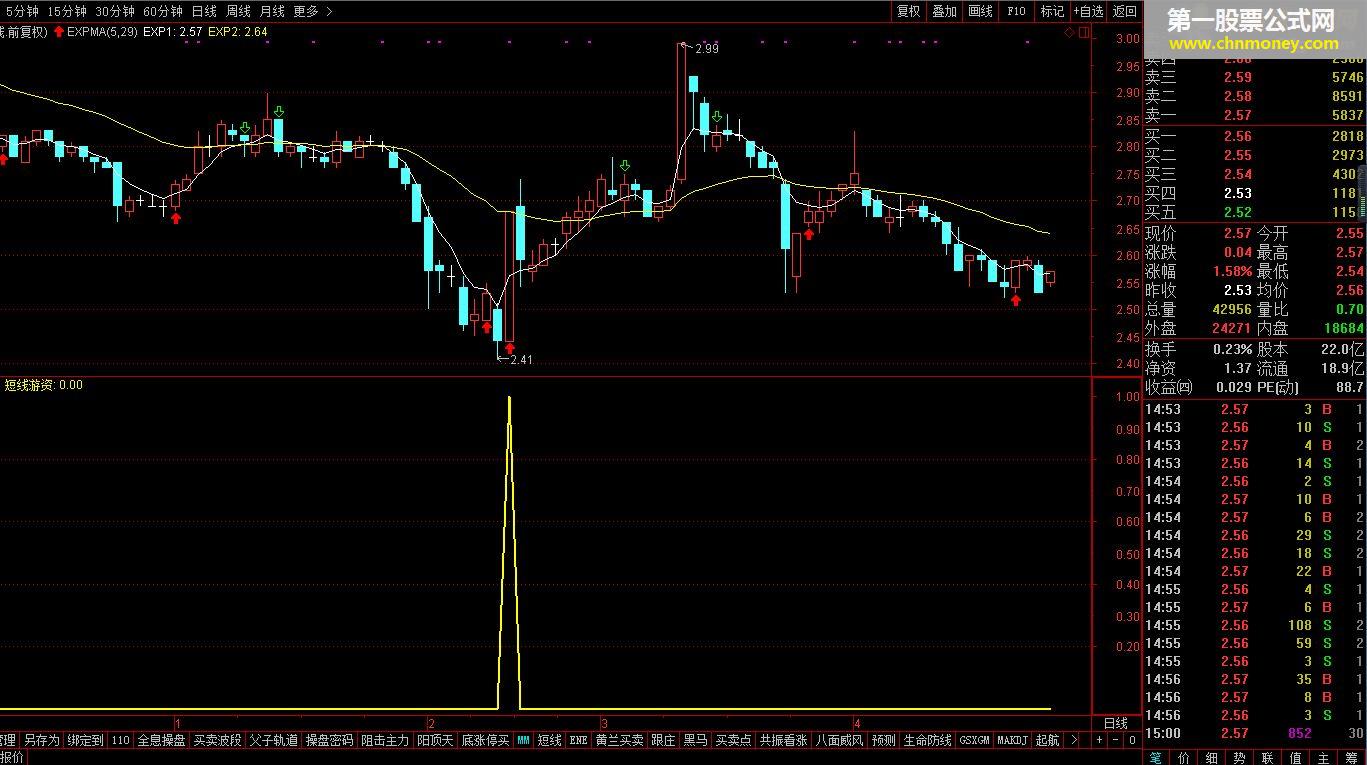Select the 预测 indicator tab
1367x765 pixels.
coord(884,741)
